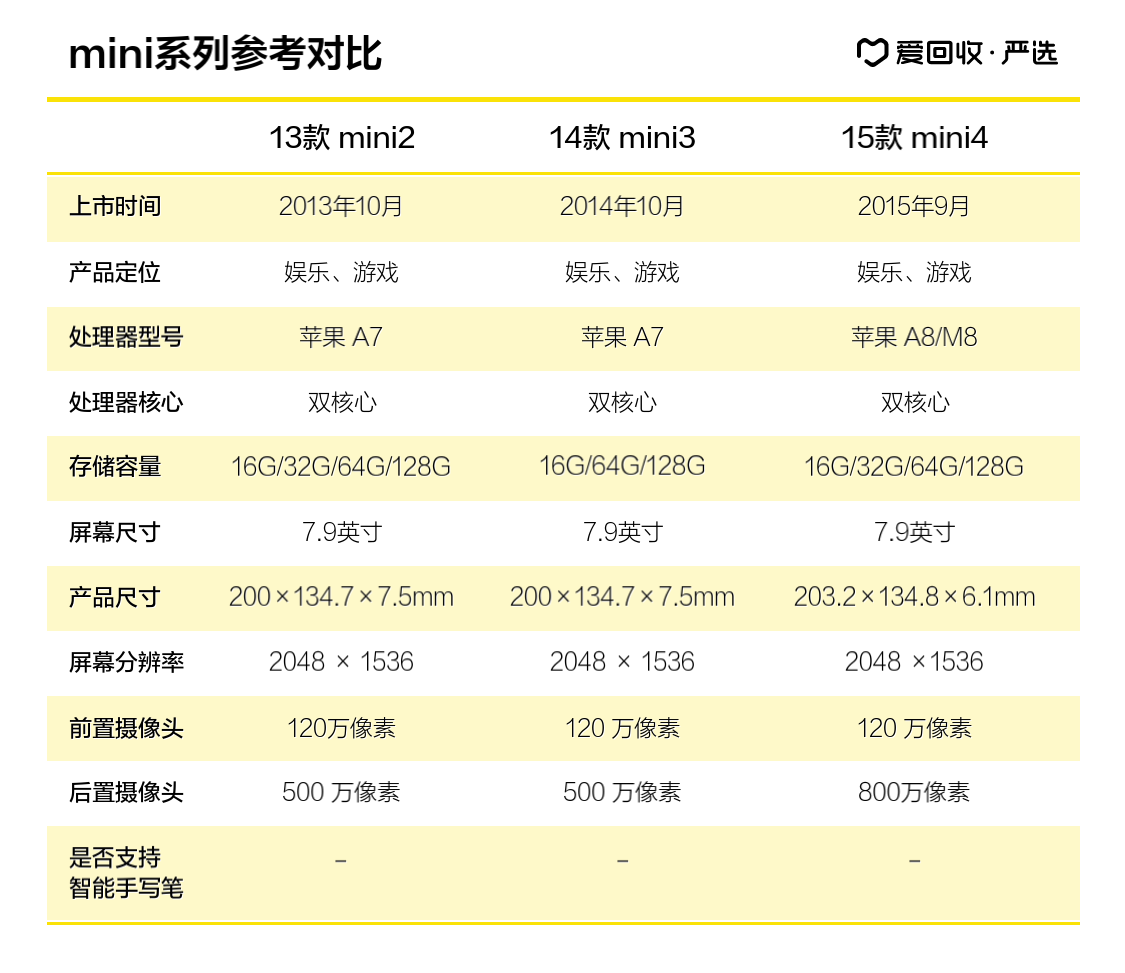Select the 2013年10月 release date cell
This screenshot has width=1125, height=973.
(x=341, y=207)
